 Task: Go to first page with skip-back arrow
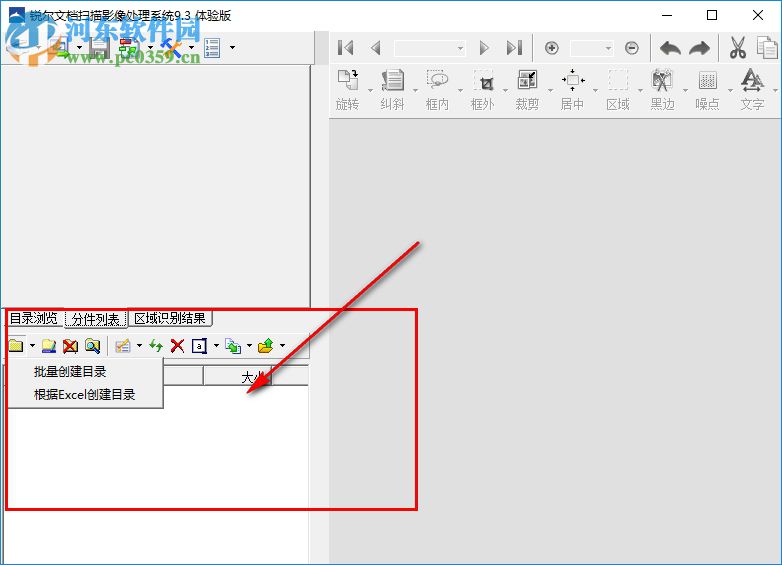346,48
